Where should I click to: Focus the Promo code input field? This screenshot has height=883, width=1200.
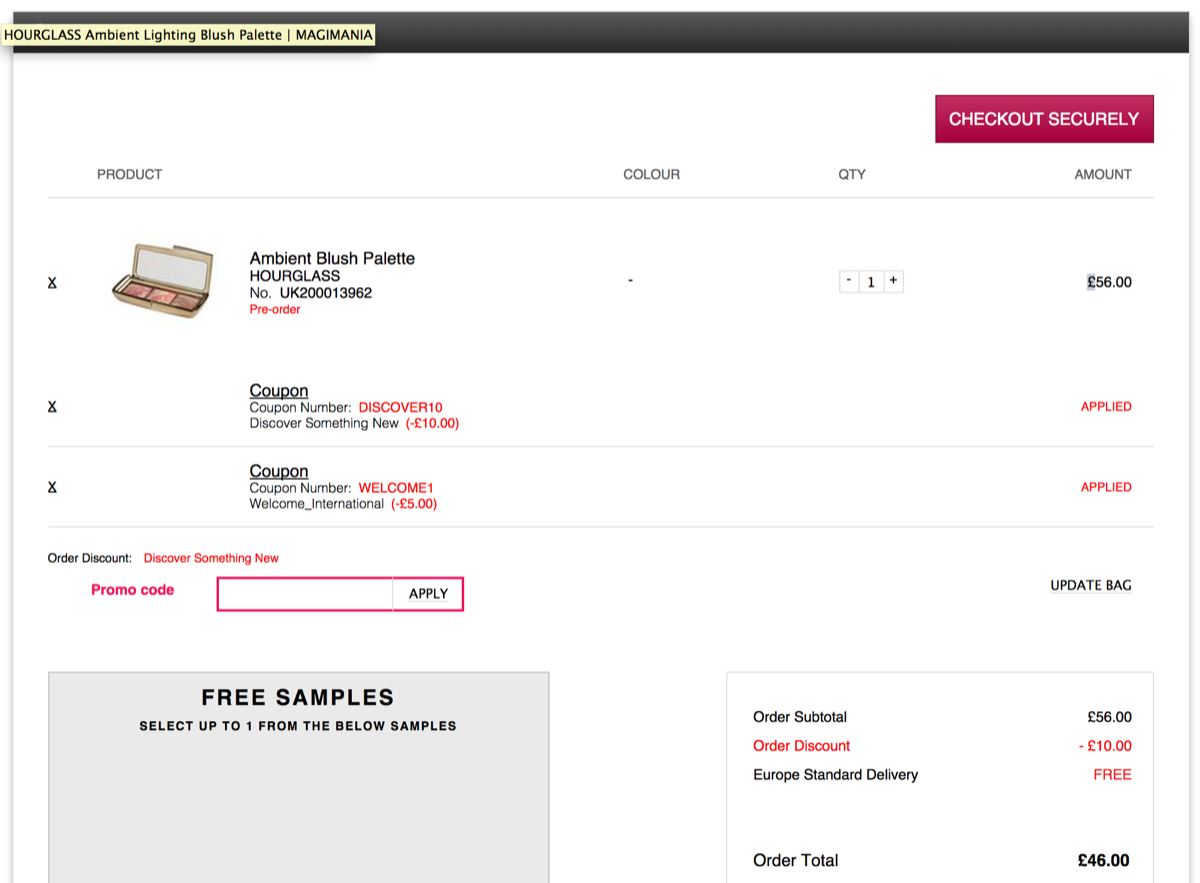coord(305,594)
